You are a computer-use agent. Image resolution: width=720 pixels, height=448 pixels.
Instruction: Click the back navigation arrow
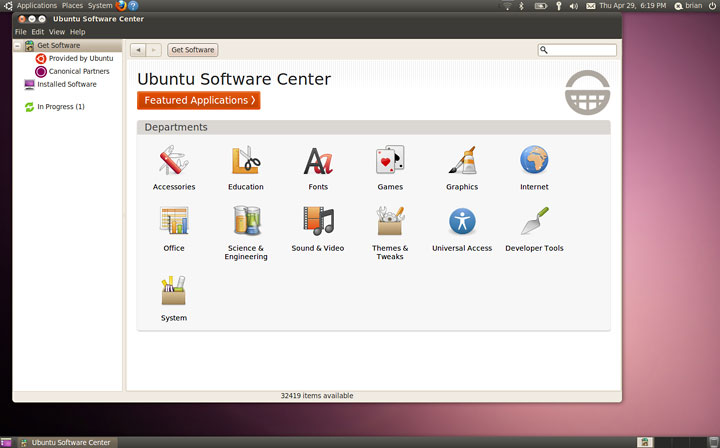138,50
